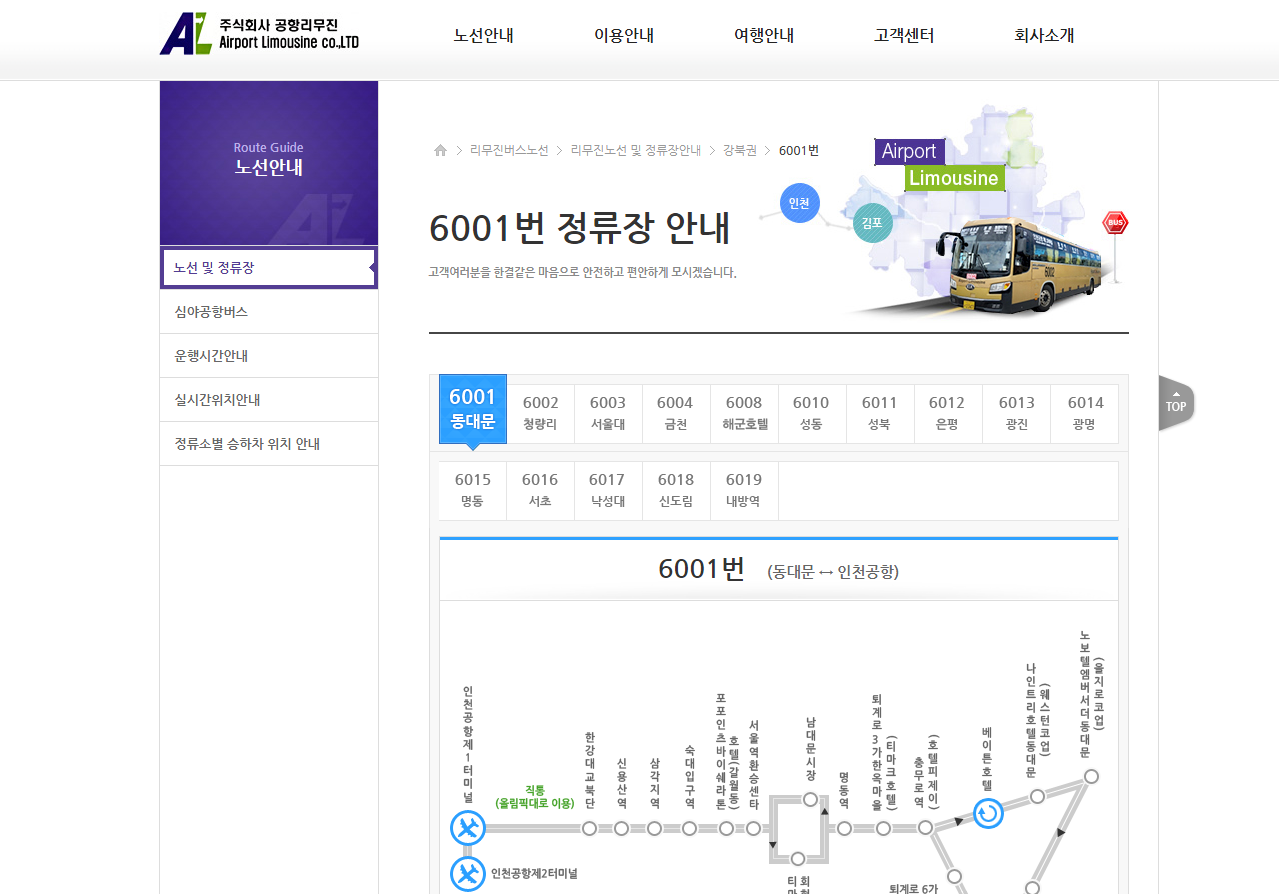
Task: Click the red BUS stop sign icon
Action: point(1115,222)
